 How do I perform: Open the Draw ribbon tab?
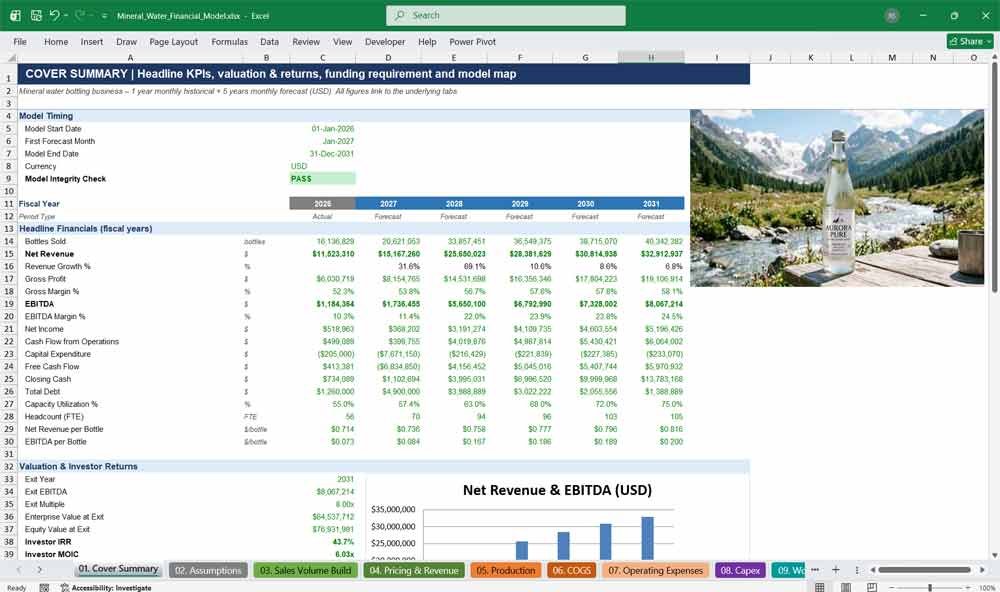tap(126, 41)
